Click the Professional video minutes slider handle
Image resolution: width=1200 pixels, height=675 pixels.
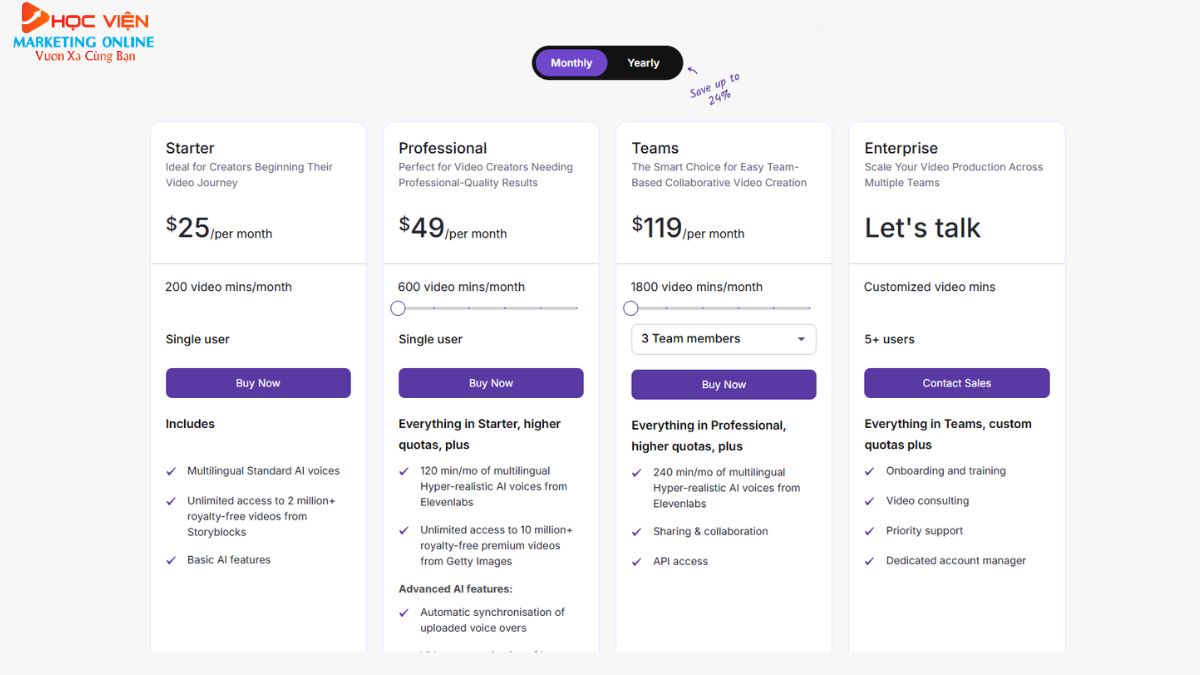tap(398, 308)
